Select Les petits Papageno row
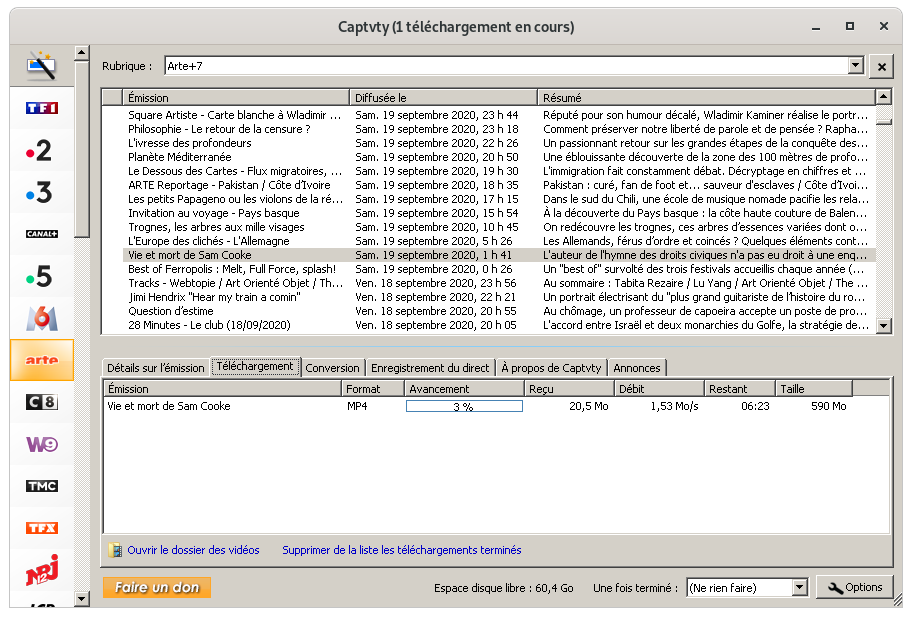This screenshot has width=912, height=617. (499, 199)
